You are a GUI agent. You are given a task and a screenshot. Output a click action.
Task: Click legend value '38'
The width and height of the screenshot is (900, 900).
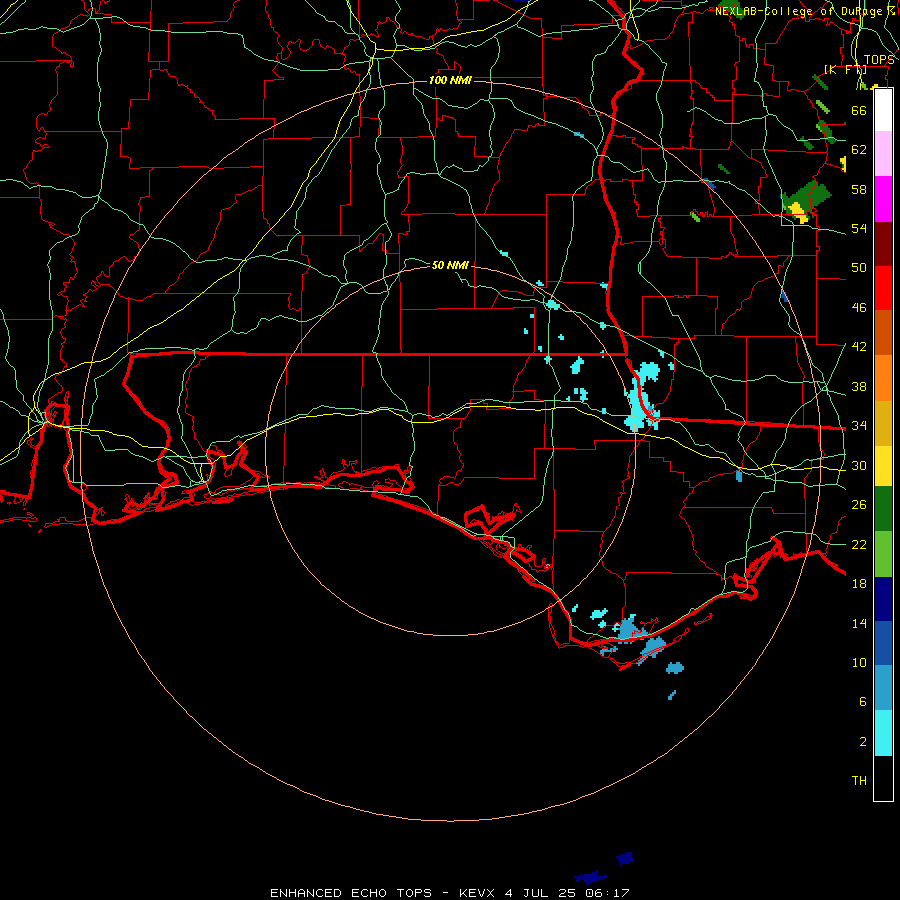pyautogui.click(x=859, y=386)
